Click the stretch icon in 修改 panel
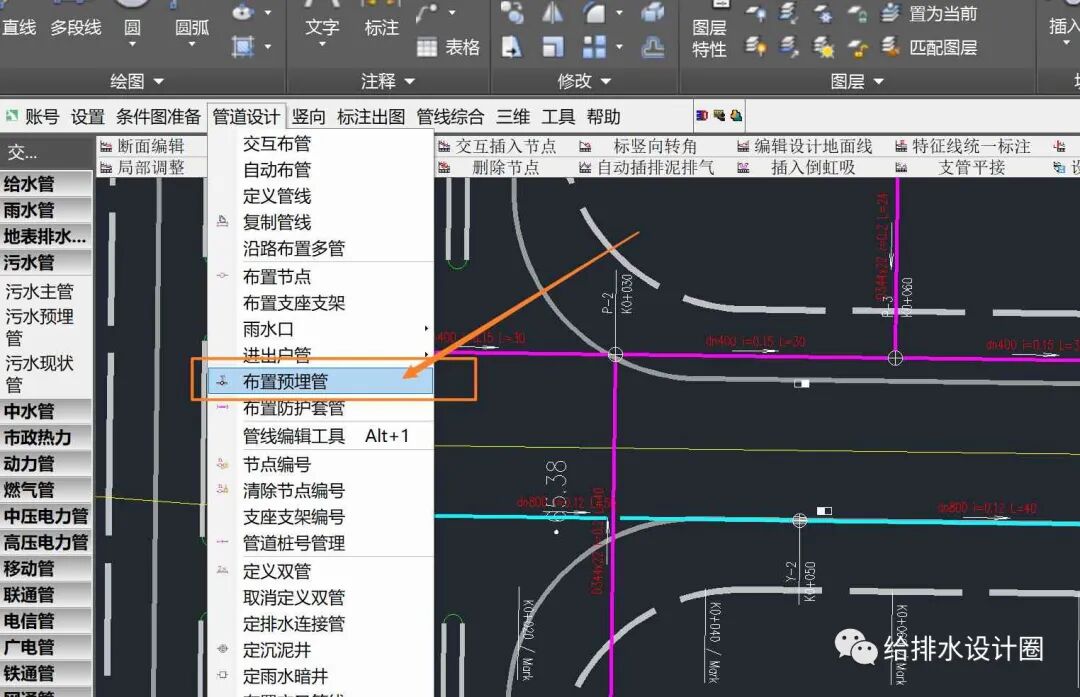Screen dimensions: 1080x697 511,47
